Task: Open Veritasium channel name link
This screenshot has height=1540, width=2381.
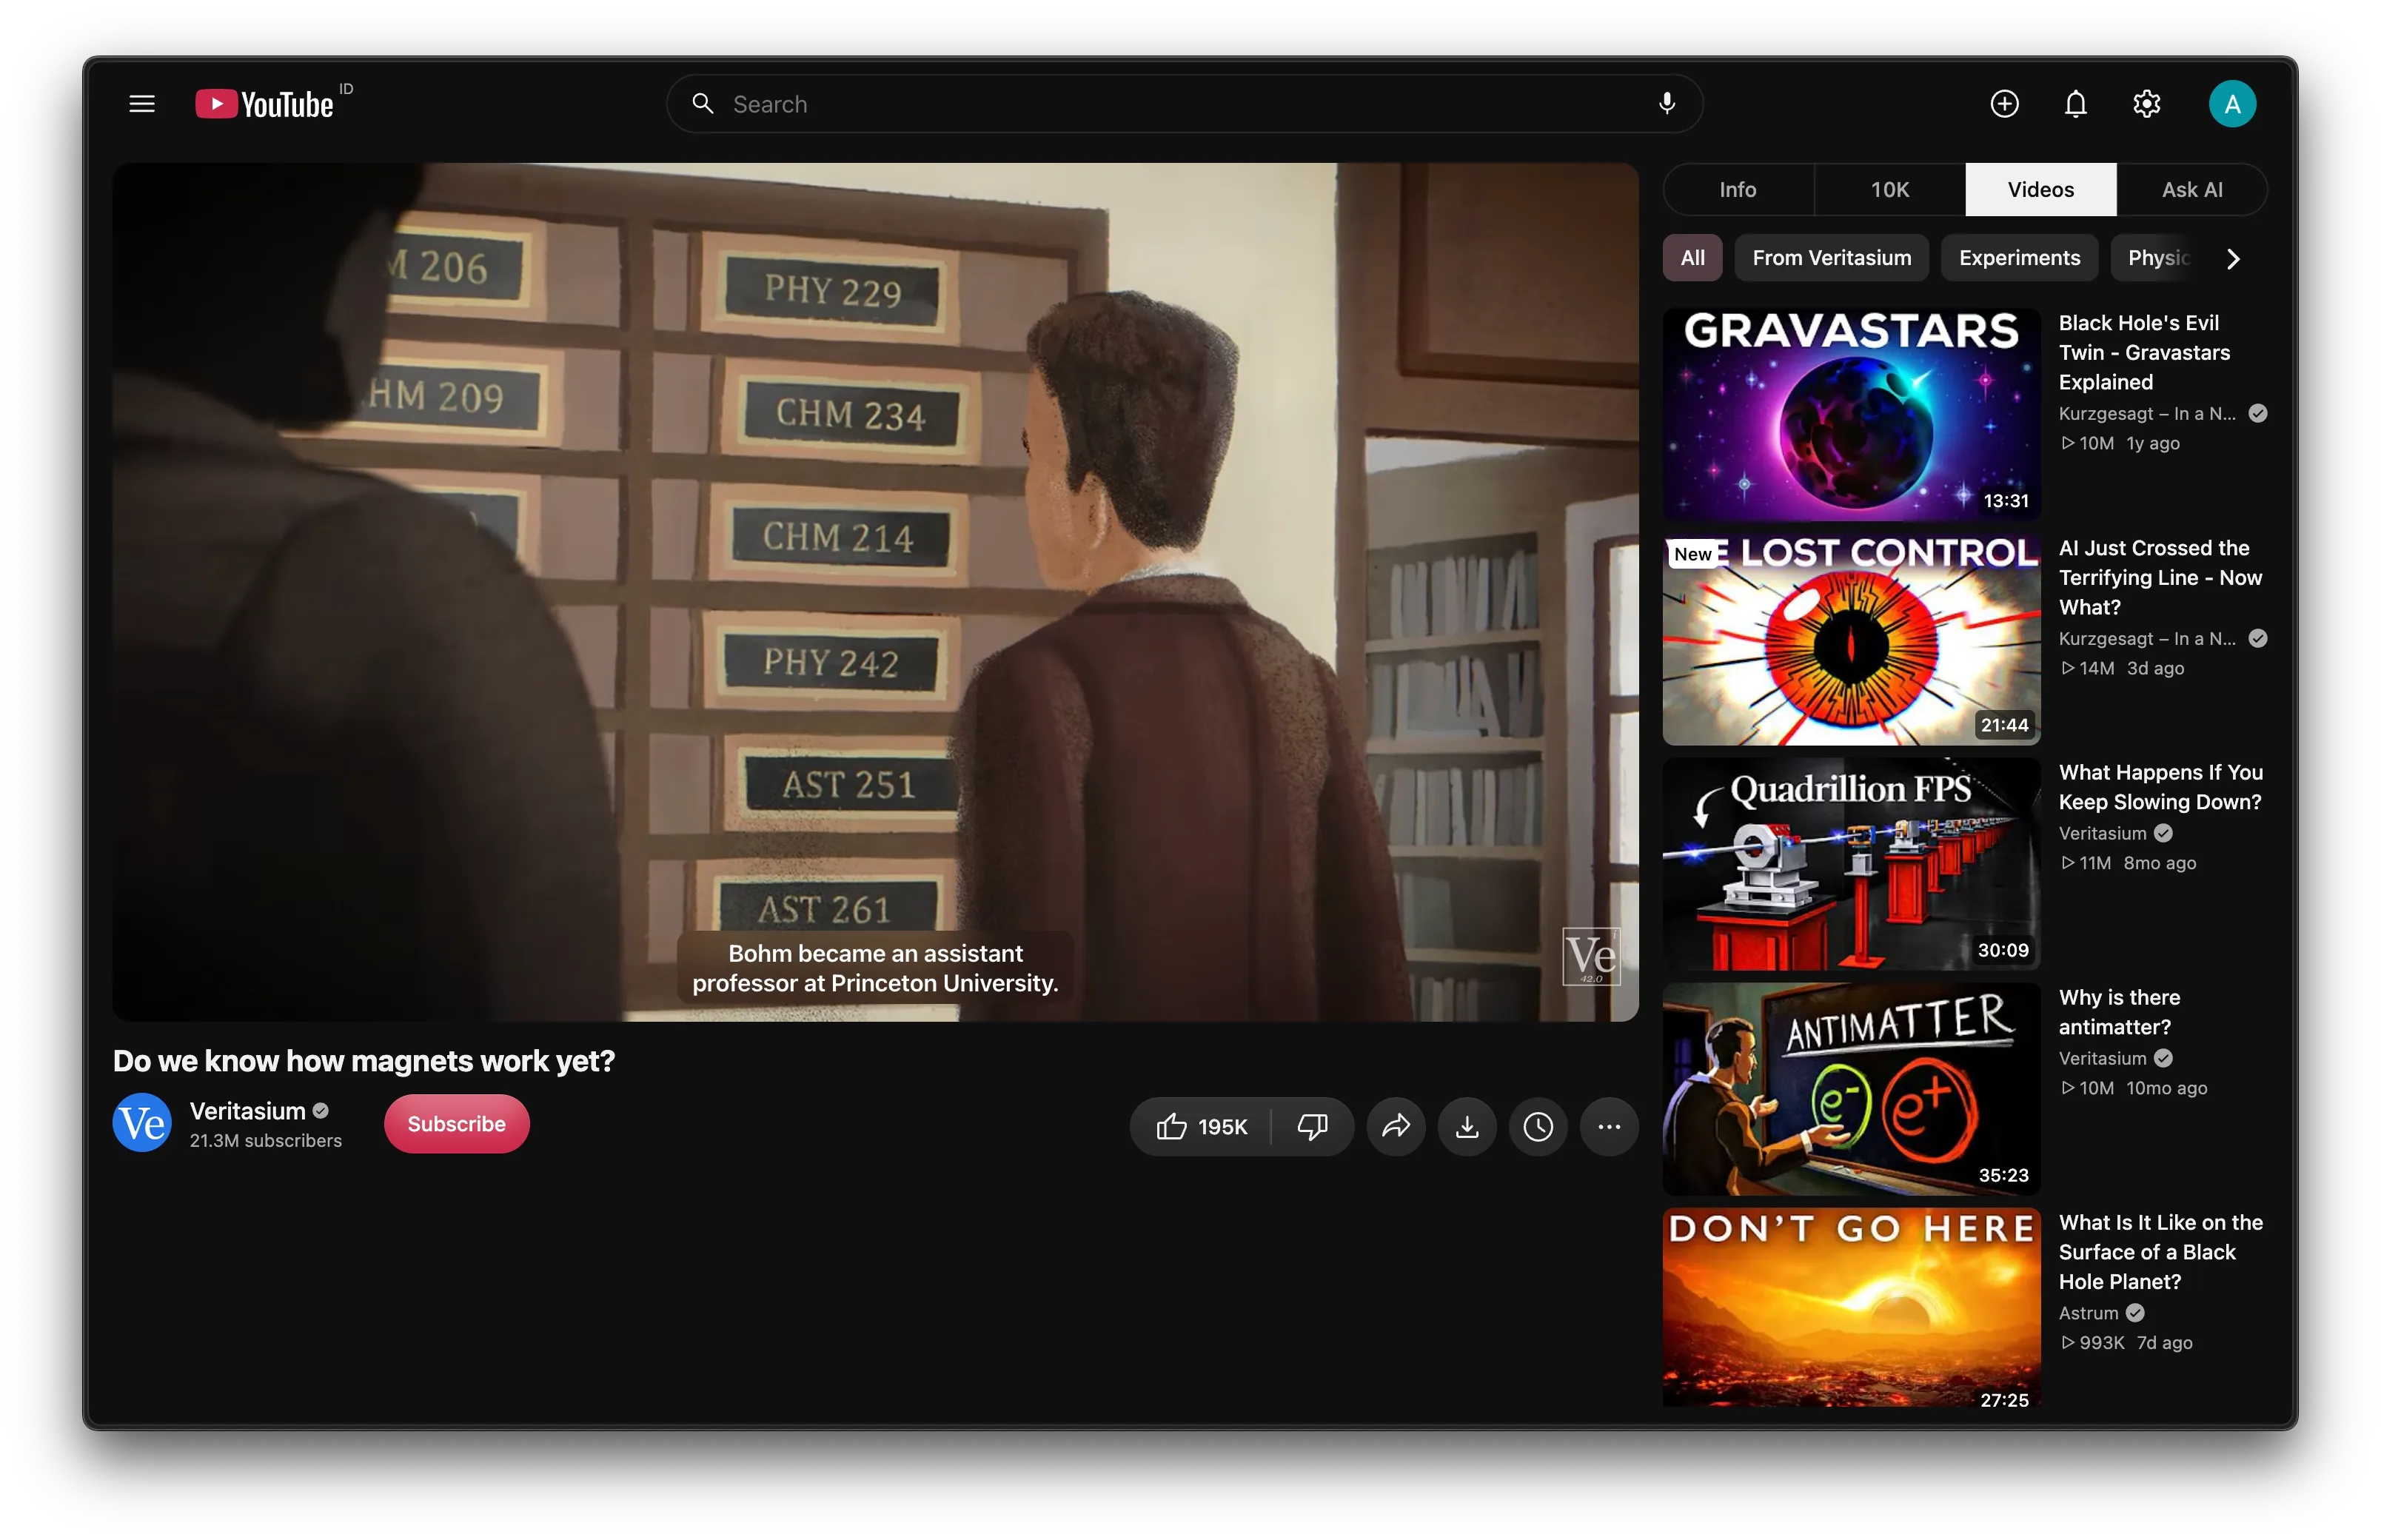Action: click(x=247, y=1111)
